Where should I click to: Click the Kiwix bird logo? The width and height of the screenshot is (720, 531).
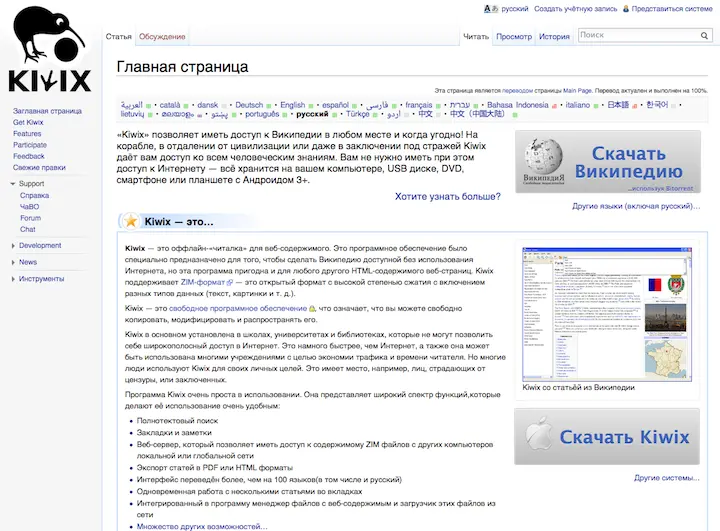50,49
